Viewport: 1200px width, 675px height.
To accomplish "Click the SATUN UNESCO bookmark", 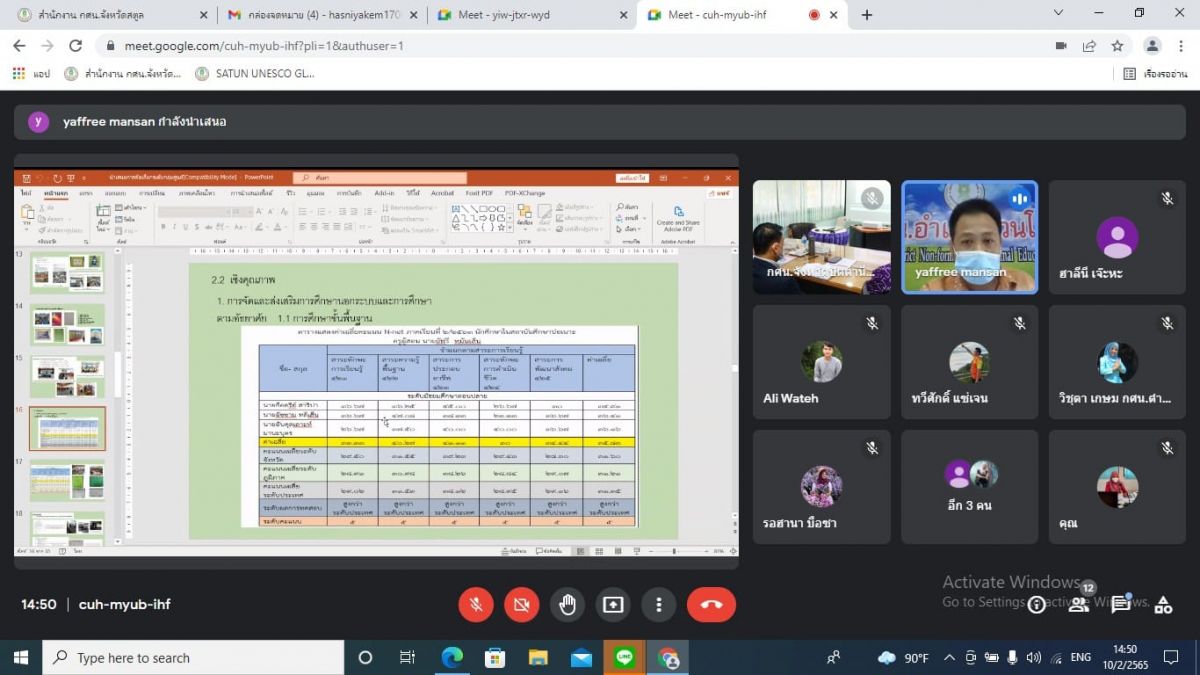I will tap(255, 73).
